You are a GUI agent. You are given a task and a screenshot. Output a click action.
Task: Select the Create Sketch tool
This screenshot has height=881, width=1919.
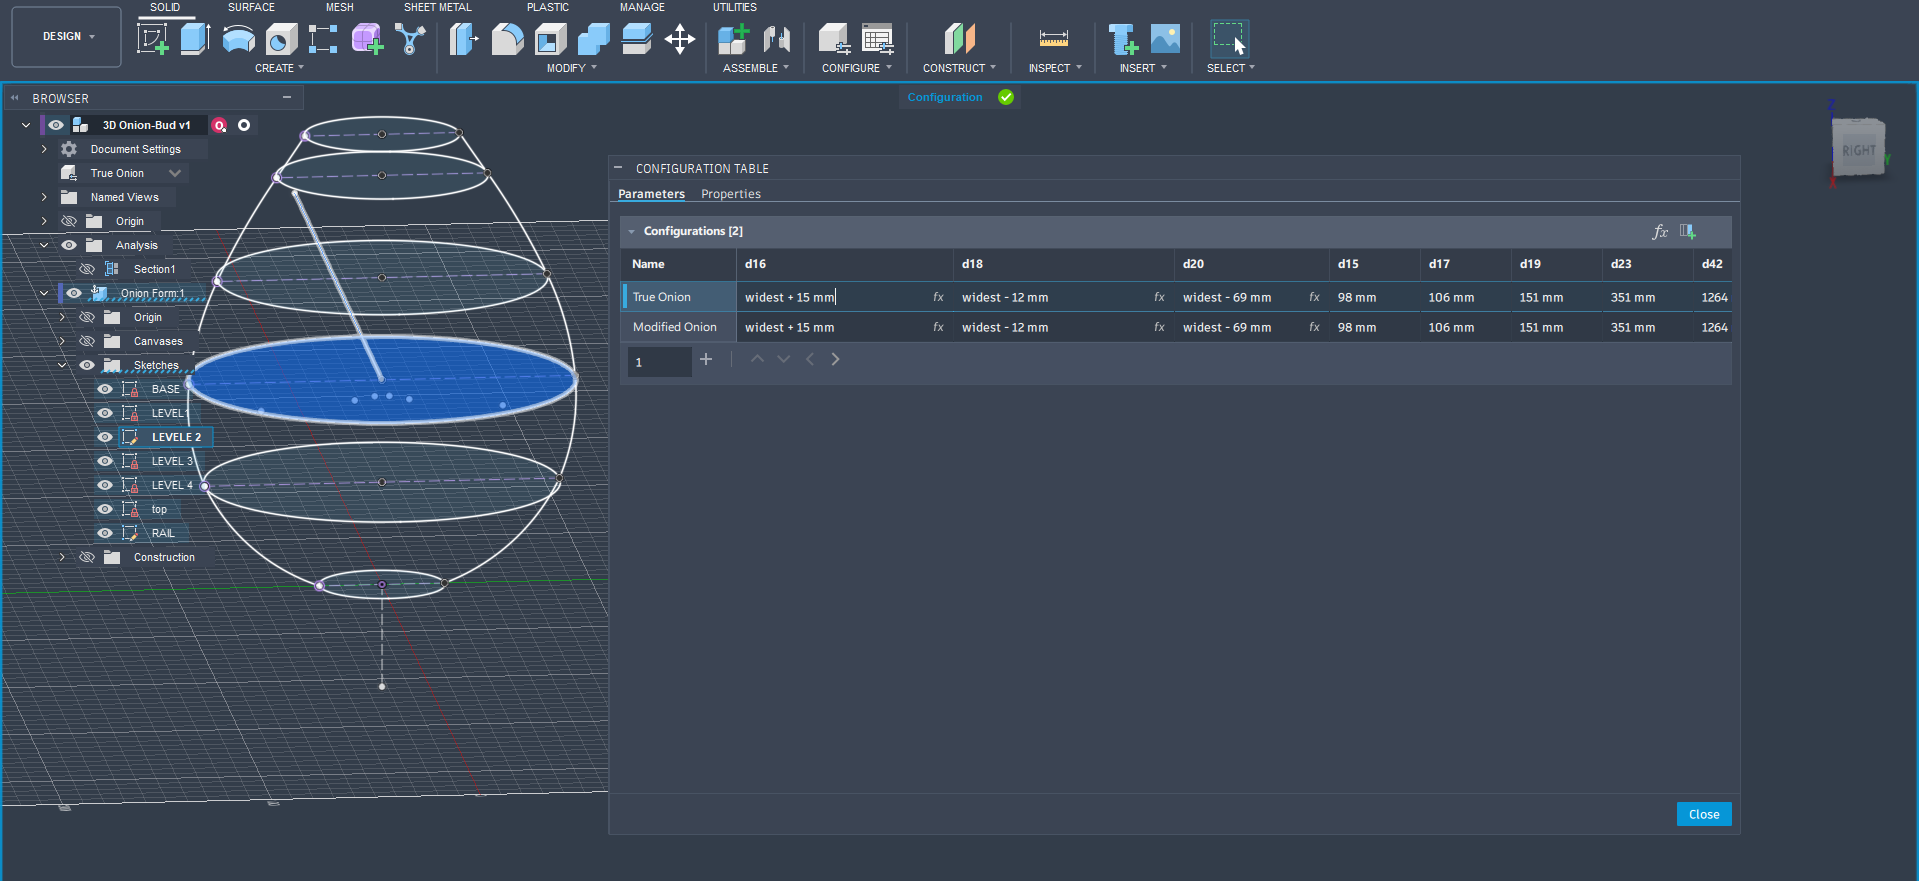tap(152, 39)
